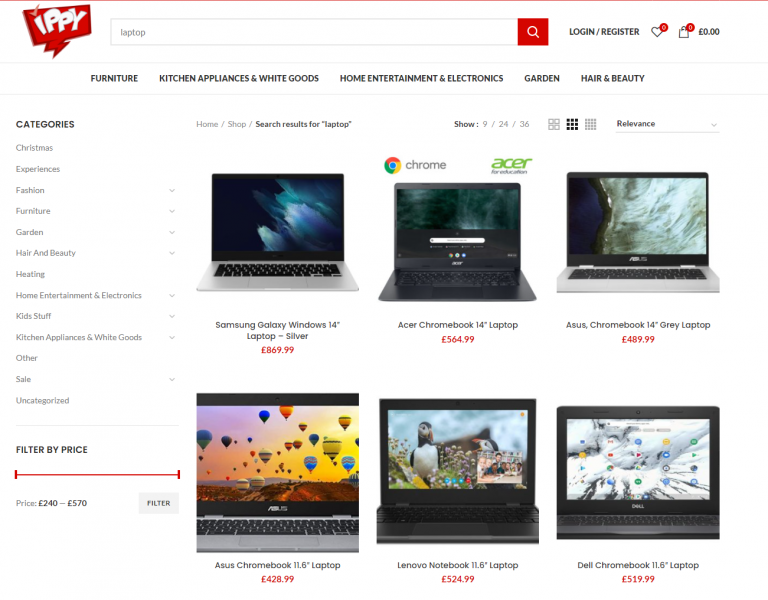Switch to four-column grid view
768x600 pixels.
click(x=591, y=125)
